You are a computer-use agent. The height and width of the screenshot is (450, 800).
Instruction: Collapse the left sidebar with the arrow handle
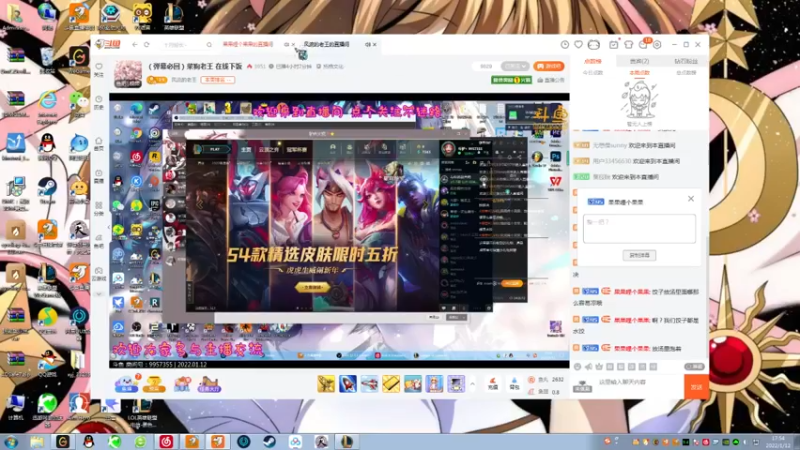click(x=108, y=227)
